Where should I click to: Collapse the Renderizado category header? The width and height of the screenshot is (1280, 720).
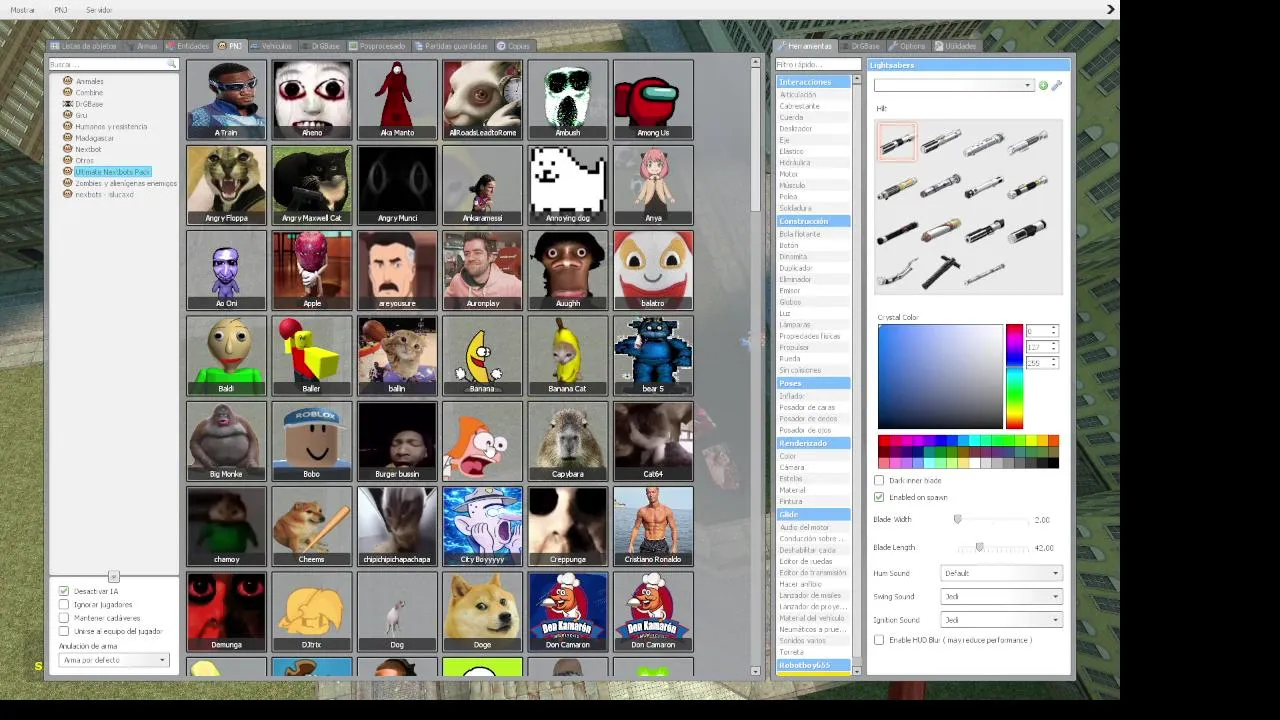click(x=813, y=443)
